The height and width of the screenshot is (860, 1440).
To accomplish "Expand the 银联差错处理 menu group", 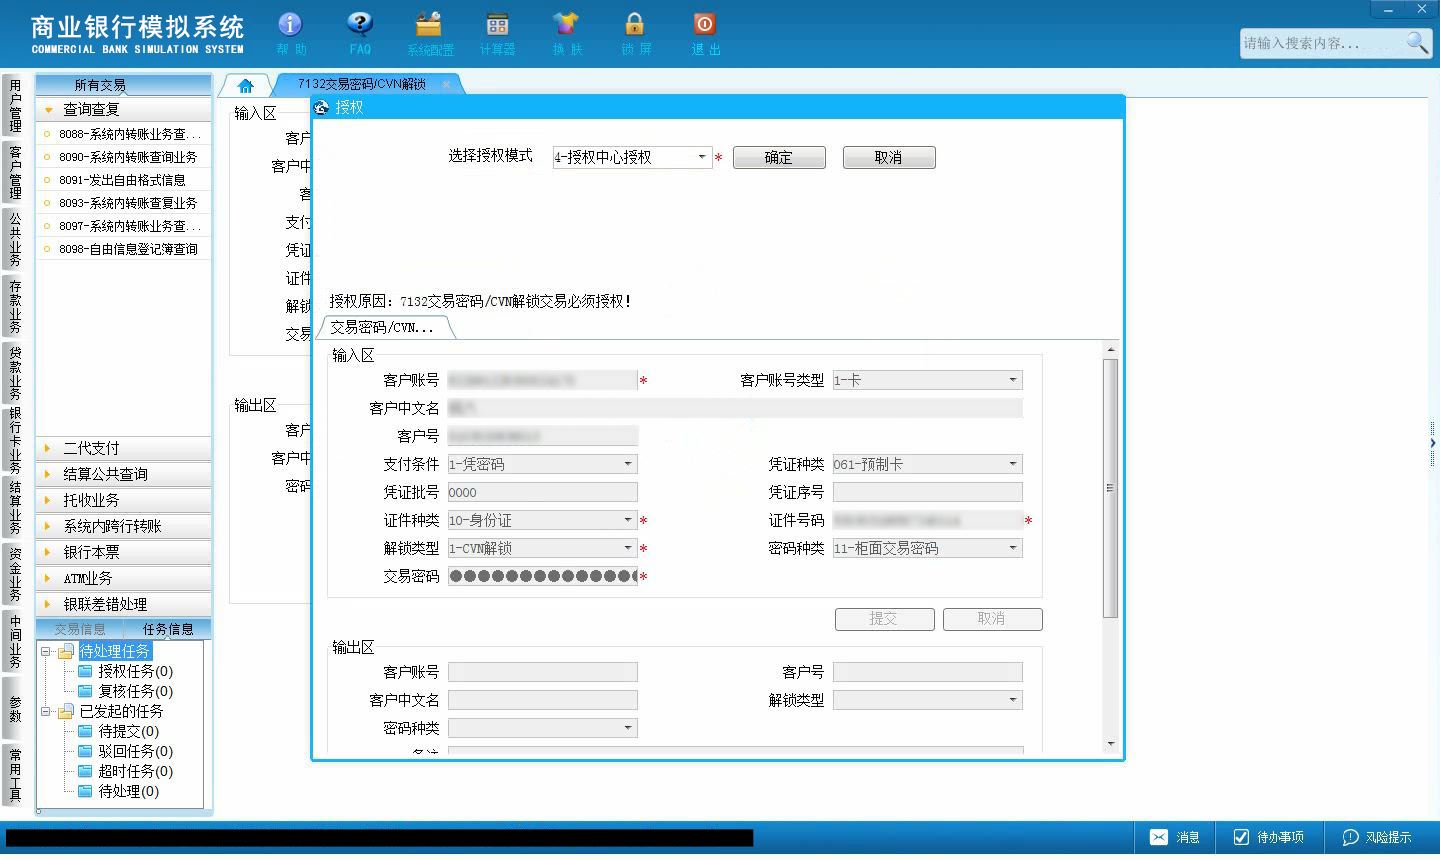I will pos(124,604).
